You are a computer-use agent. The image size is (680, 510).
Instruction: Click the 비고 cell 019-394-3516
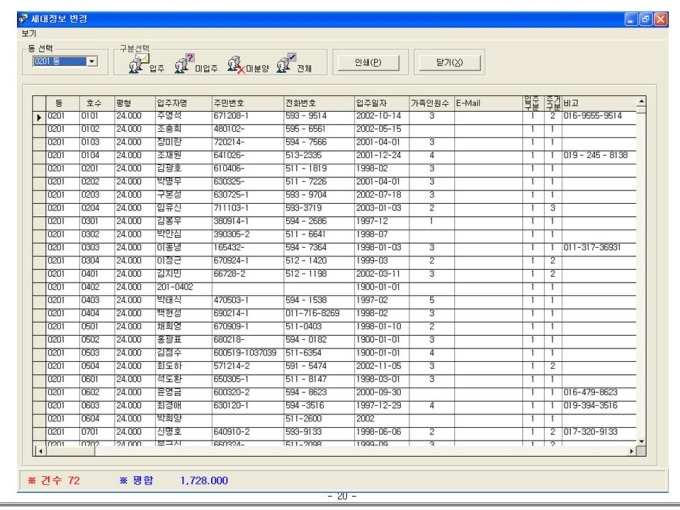[x=599, y=405]
